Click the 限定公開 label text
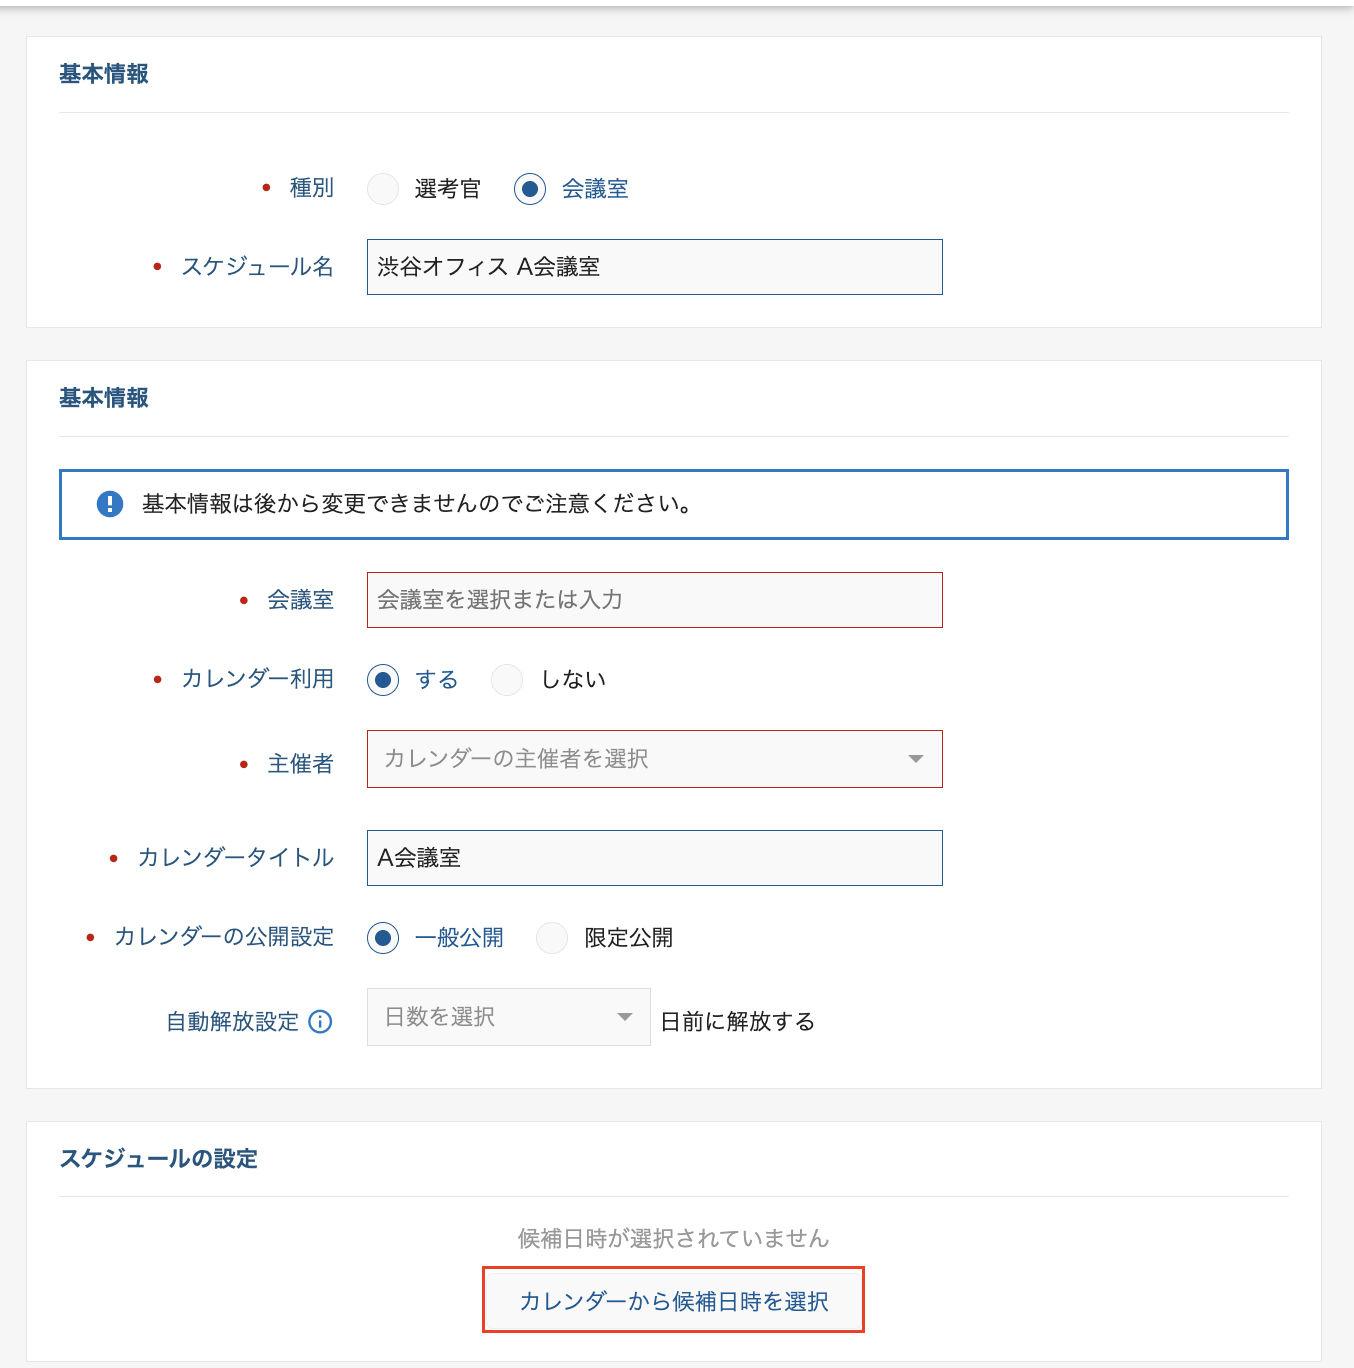Screen dimensions: 1354x1368 [629, 938]
